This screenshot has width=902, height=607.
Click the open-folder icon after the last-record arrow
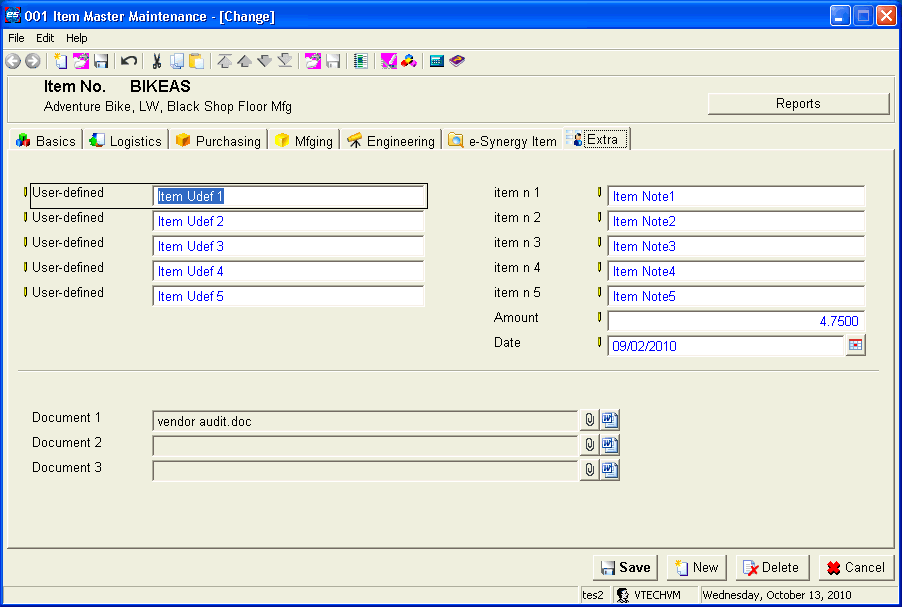tap(313, 60)
